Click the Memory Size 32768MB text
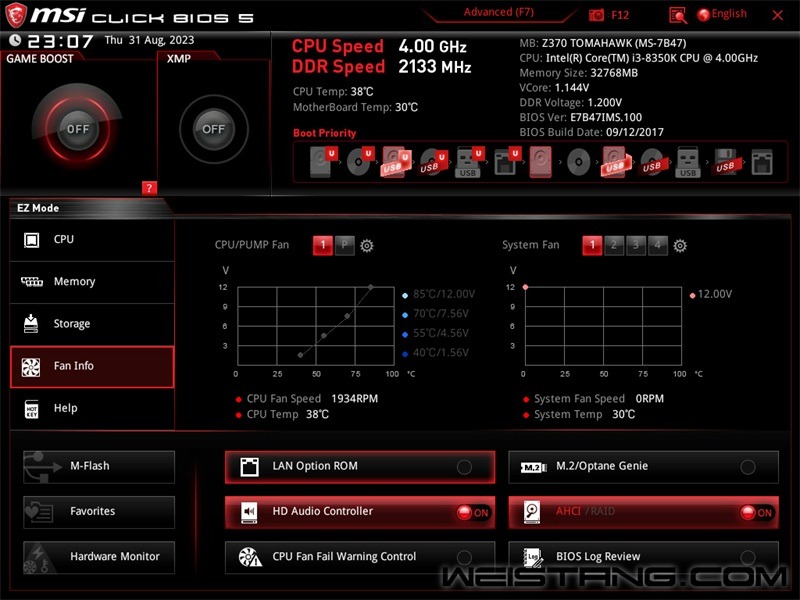Viewport: 800px width, 600px height. [x=579, y=73]
